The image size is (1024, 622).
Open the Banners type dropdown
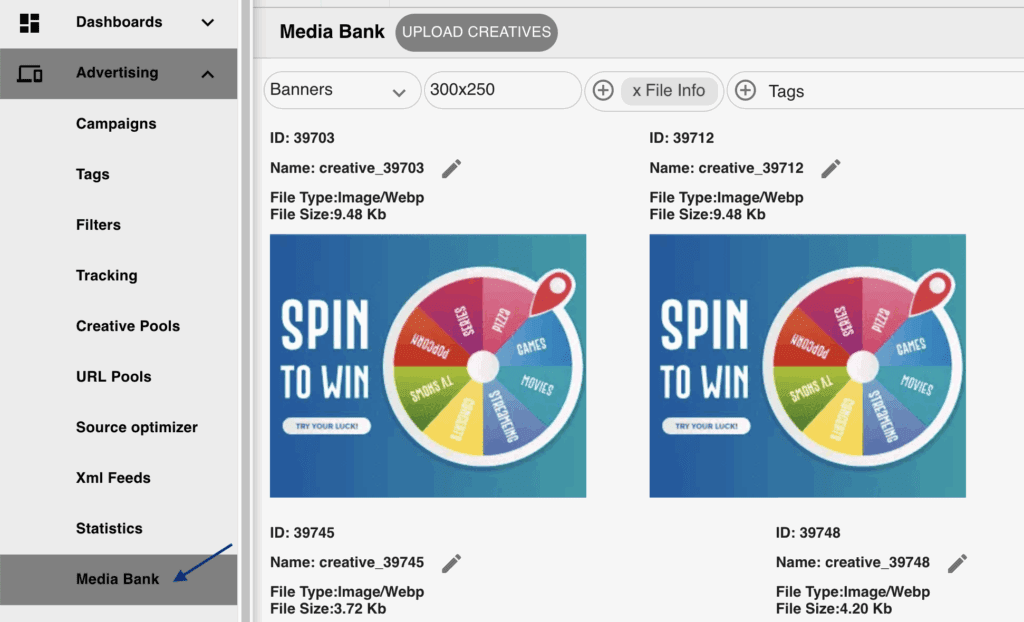point(340,90)
